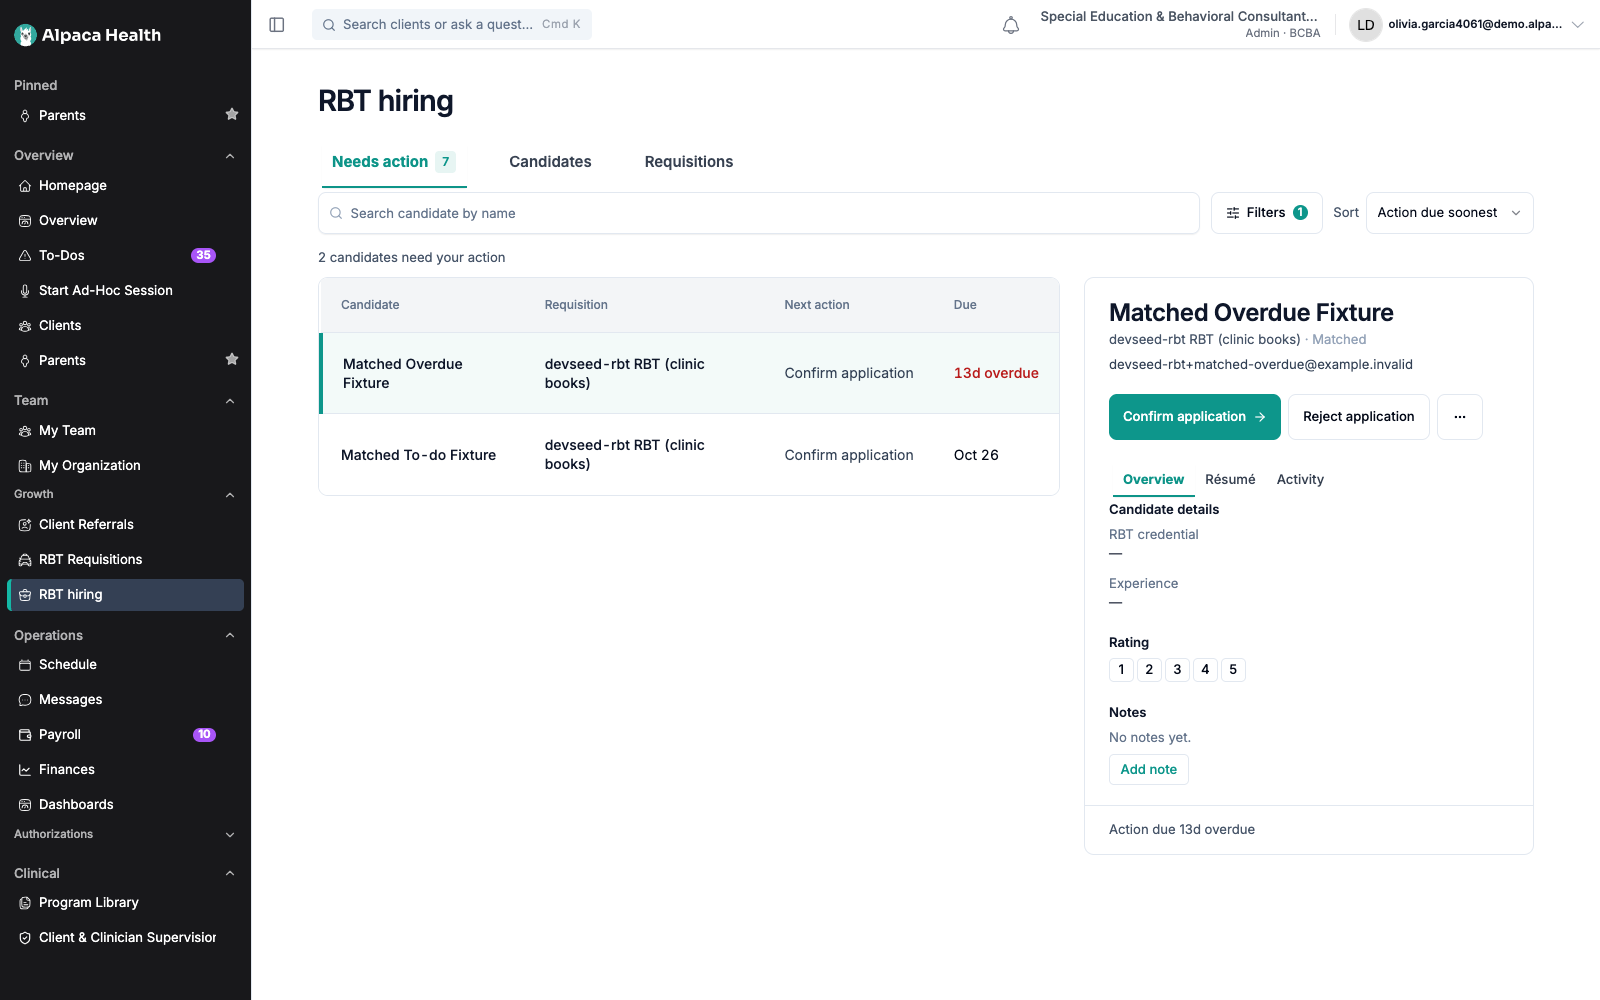Open the Résumé tab in the candidate panel

tap(1230, 480)
